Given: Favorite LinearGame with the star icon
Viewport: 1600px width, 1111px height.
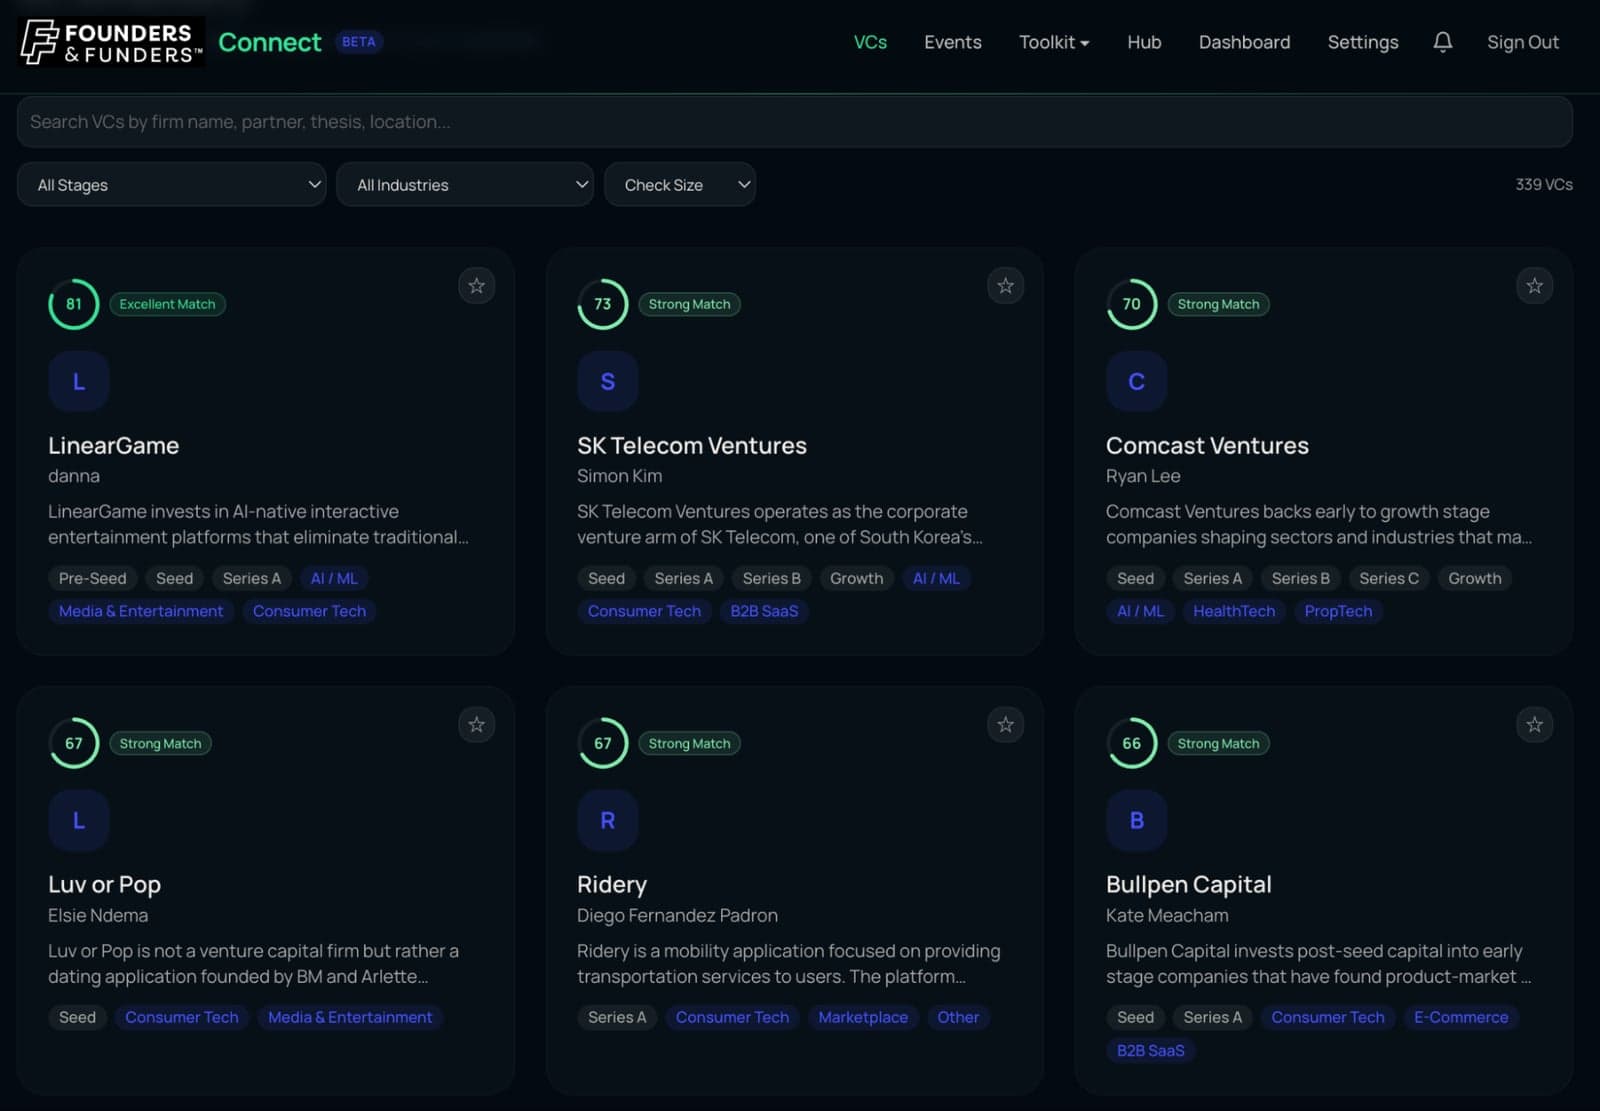Looking at the screenshot, I should tap(477, 286).
